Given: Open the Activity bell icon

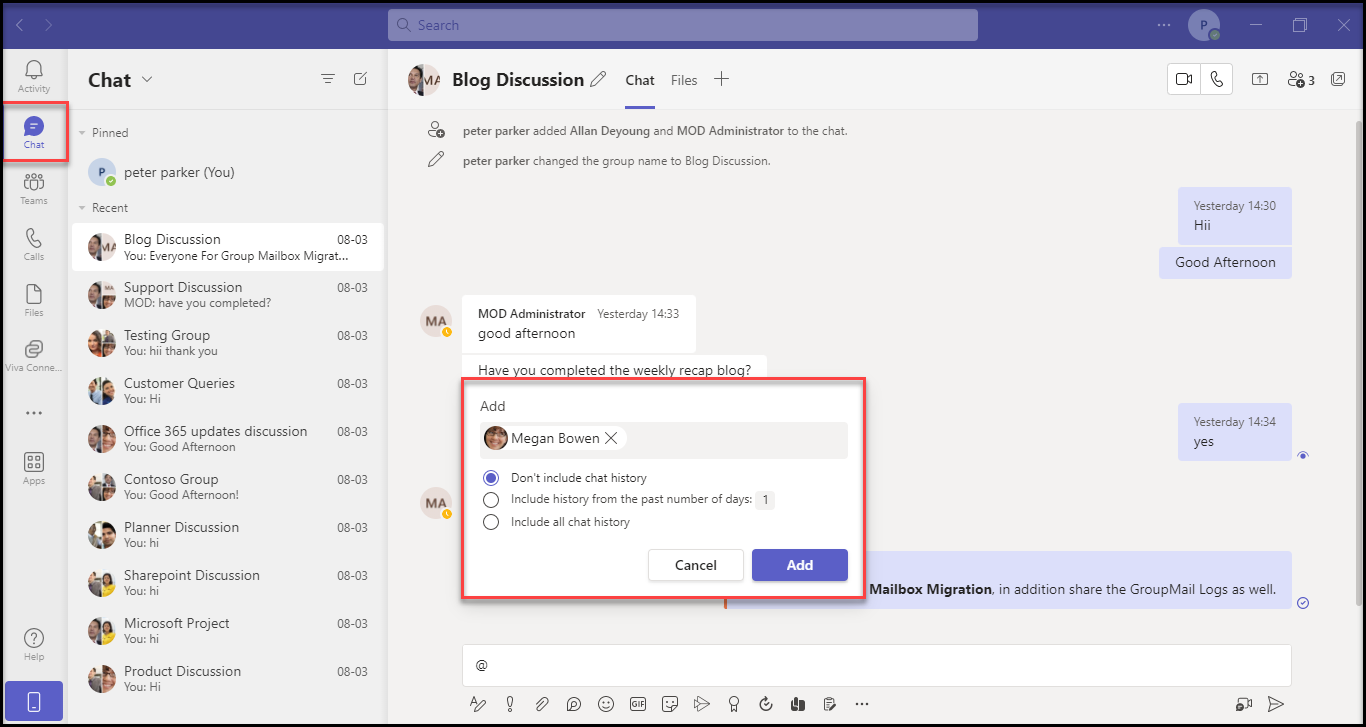Looking at the screenshot, I should pos(34,75).
